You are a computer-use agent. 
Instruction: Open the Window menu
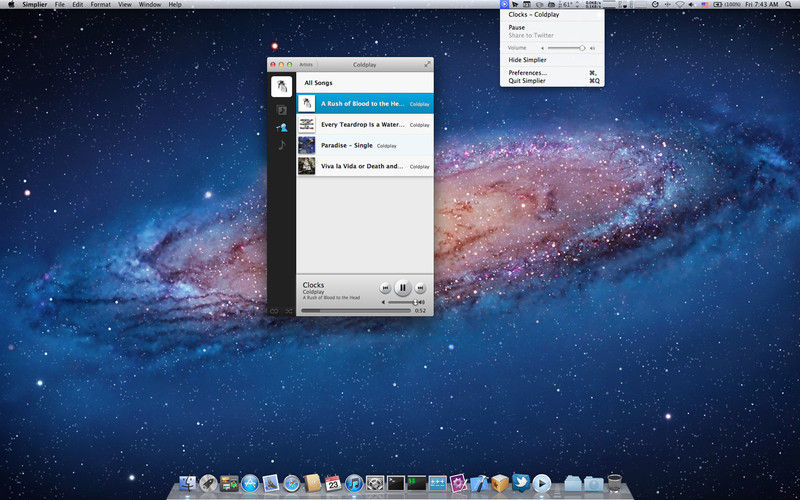pos(149,4)
